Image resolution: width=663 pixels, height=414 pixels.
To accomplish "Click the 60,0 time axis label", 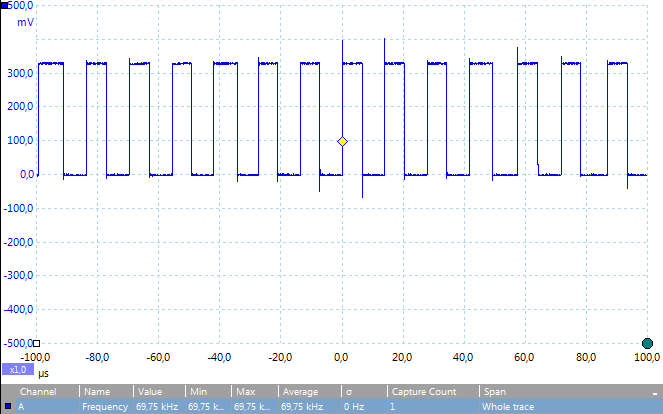I will coord(524,357).
